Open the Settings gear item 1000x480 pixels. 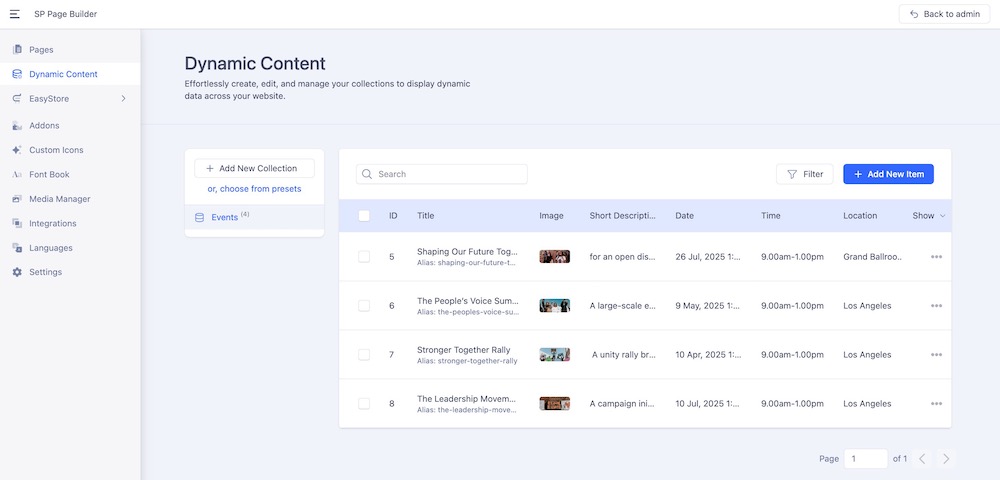(45, 272)
